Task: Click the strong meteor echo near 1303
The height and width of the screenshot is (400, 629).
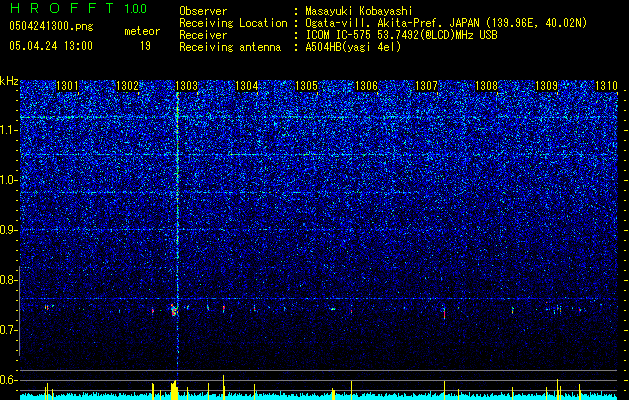Action: coord(174,311)
